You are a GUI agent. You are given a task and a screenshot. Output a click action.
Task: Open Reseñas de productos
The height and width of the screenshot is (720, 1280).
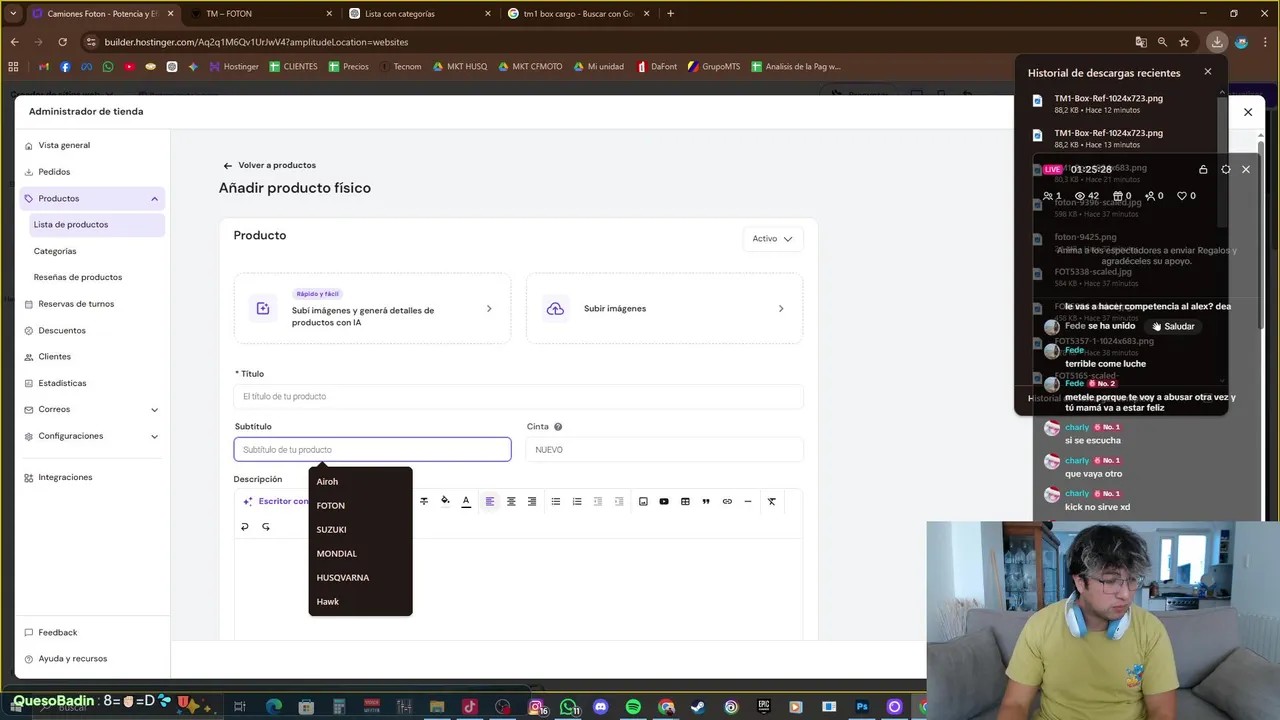[x=78, y=277]
